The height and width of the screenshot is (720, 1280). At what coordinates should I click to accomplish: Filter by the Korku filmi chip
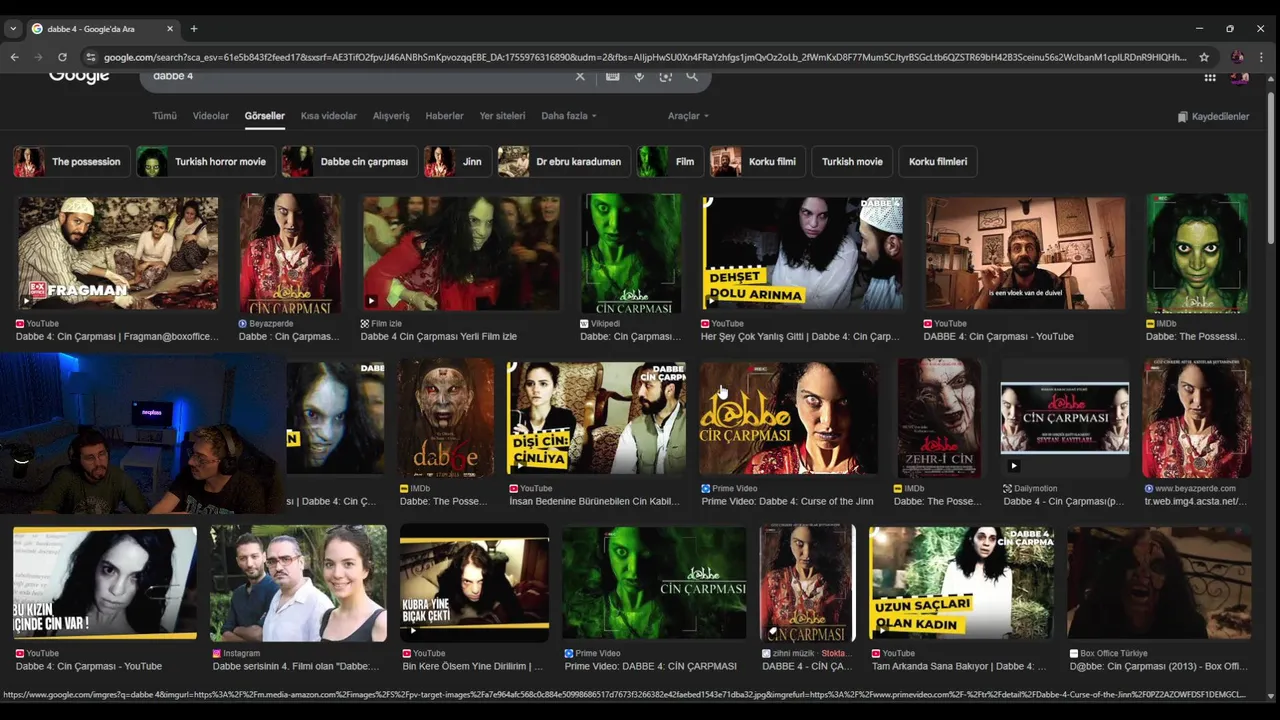(x=757, y=161)
